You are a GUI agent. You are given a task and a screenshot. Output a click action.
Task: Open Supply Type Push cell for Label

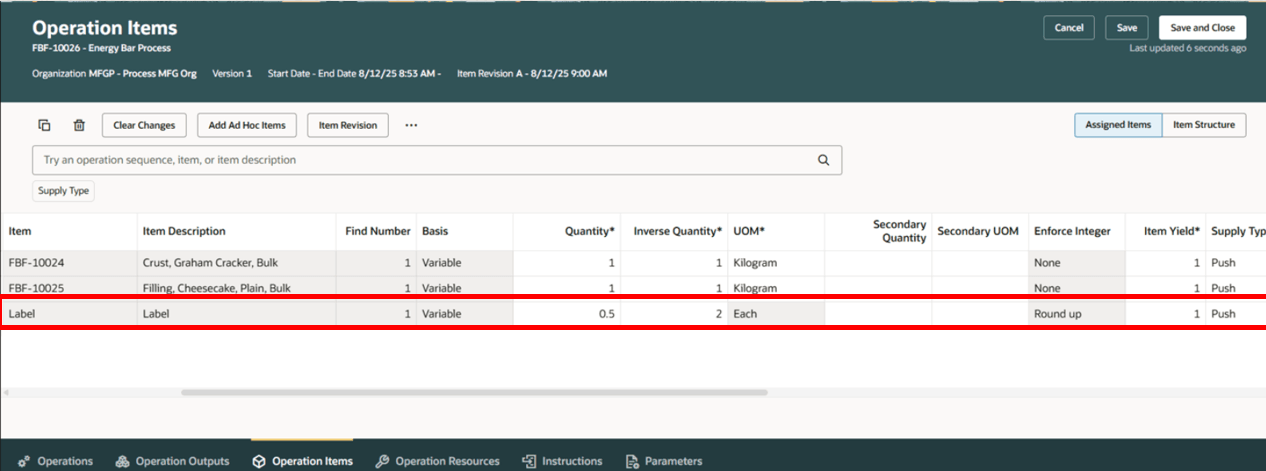click(x=1235, y=314)
